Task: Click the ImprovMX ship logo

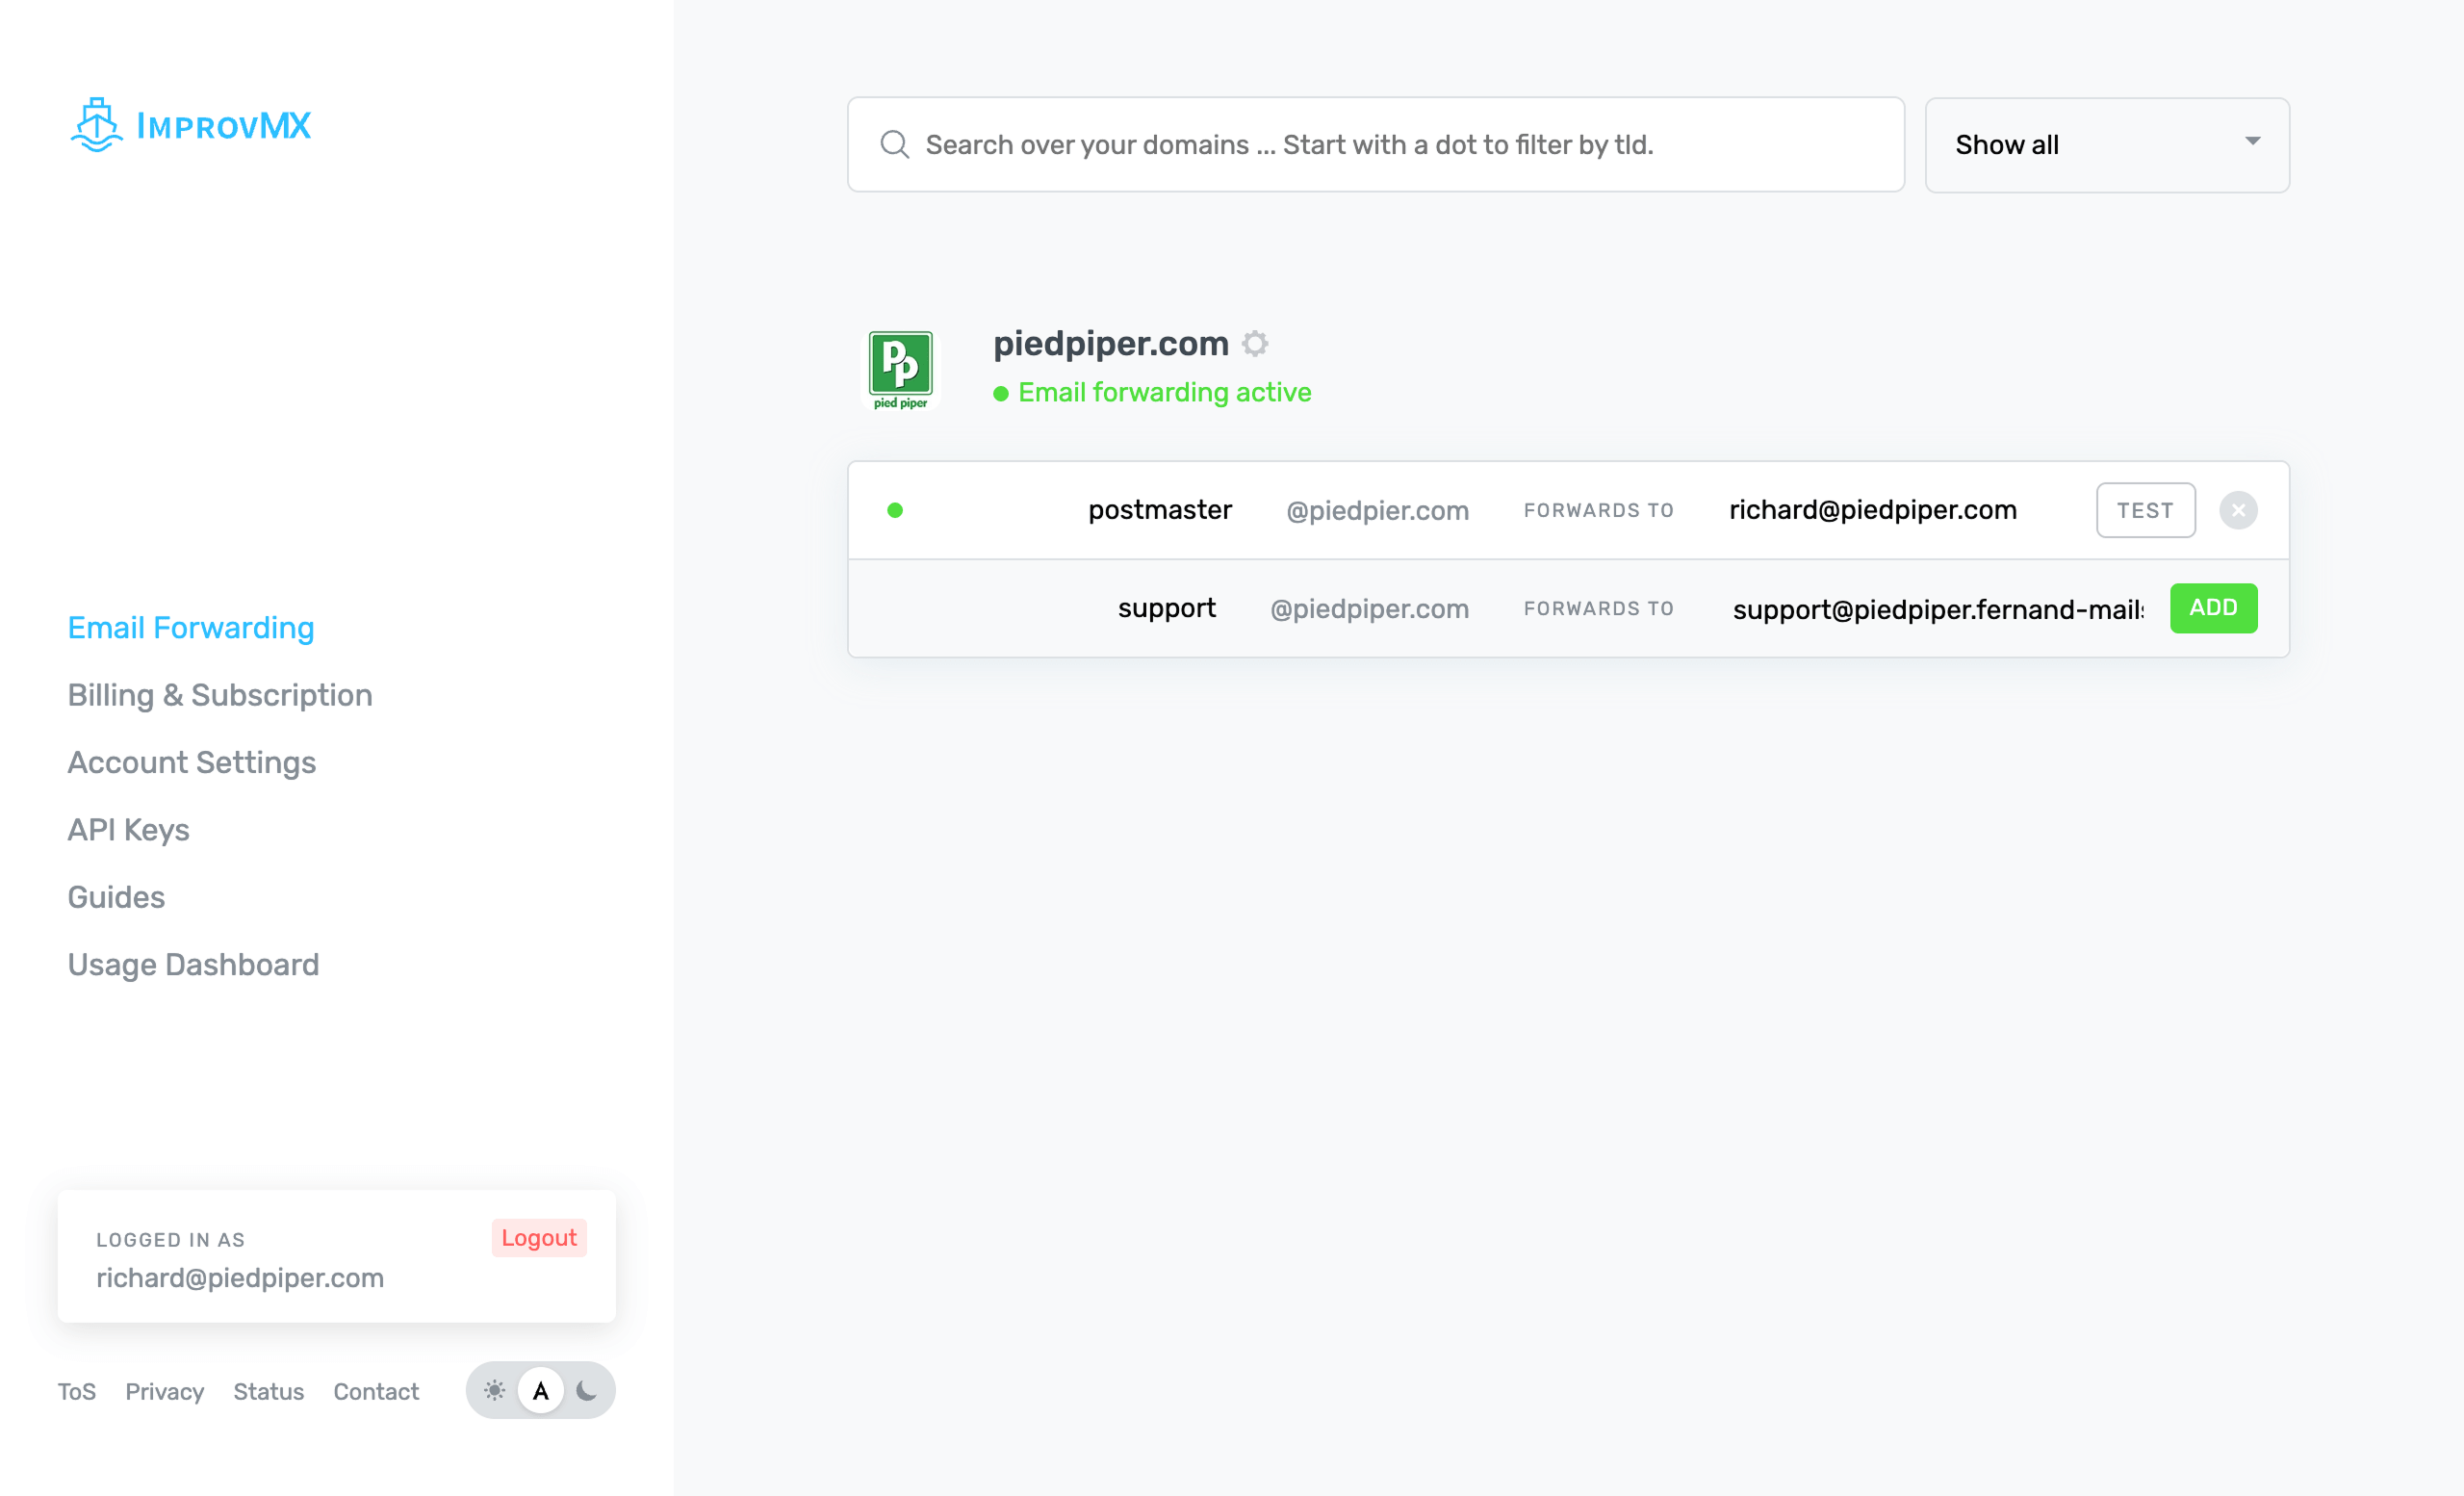Action: 97,125
